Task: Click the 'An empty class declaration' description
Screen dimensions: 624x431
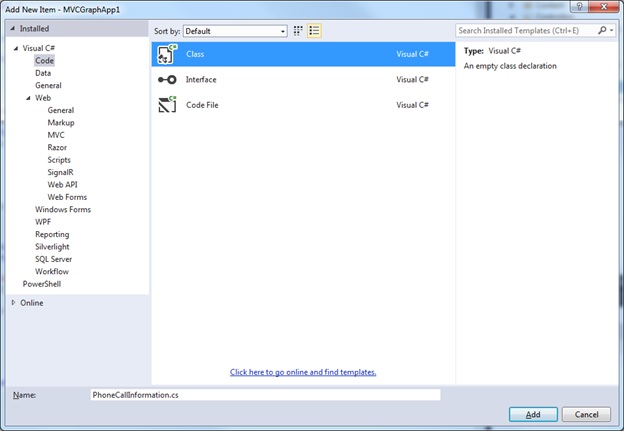Action: [x=510, y=66]
